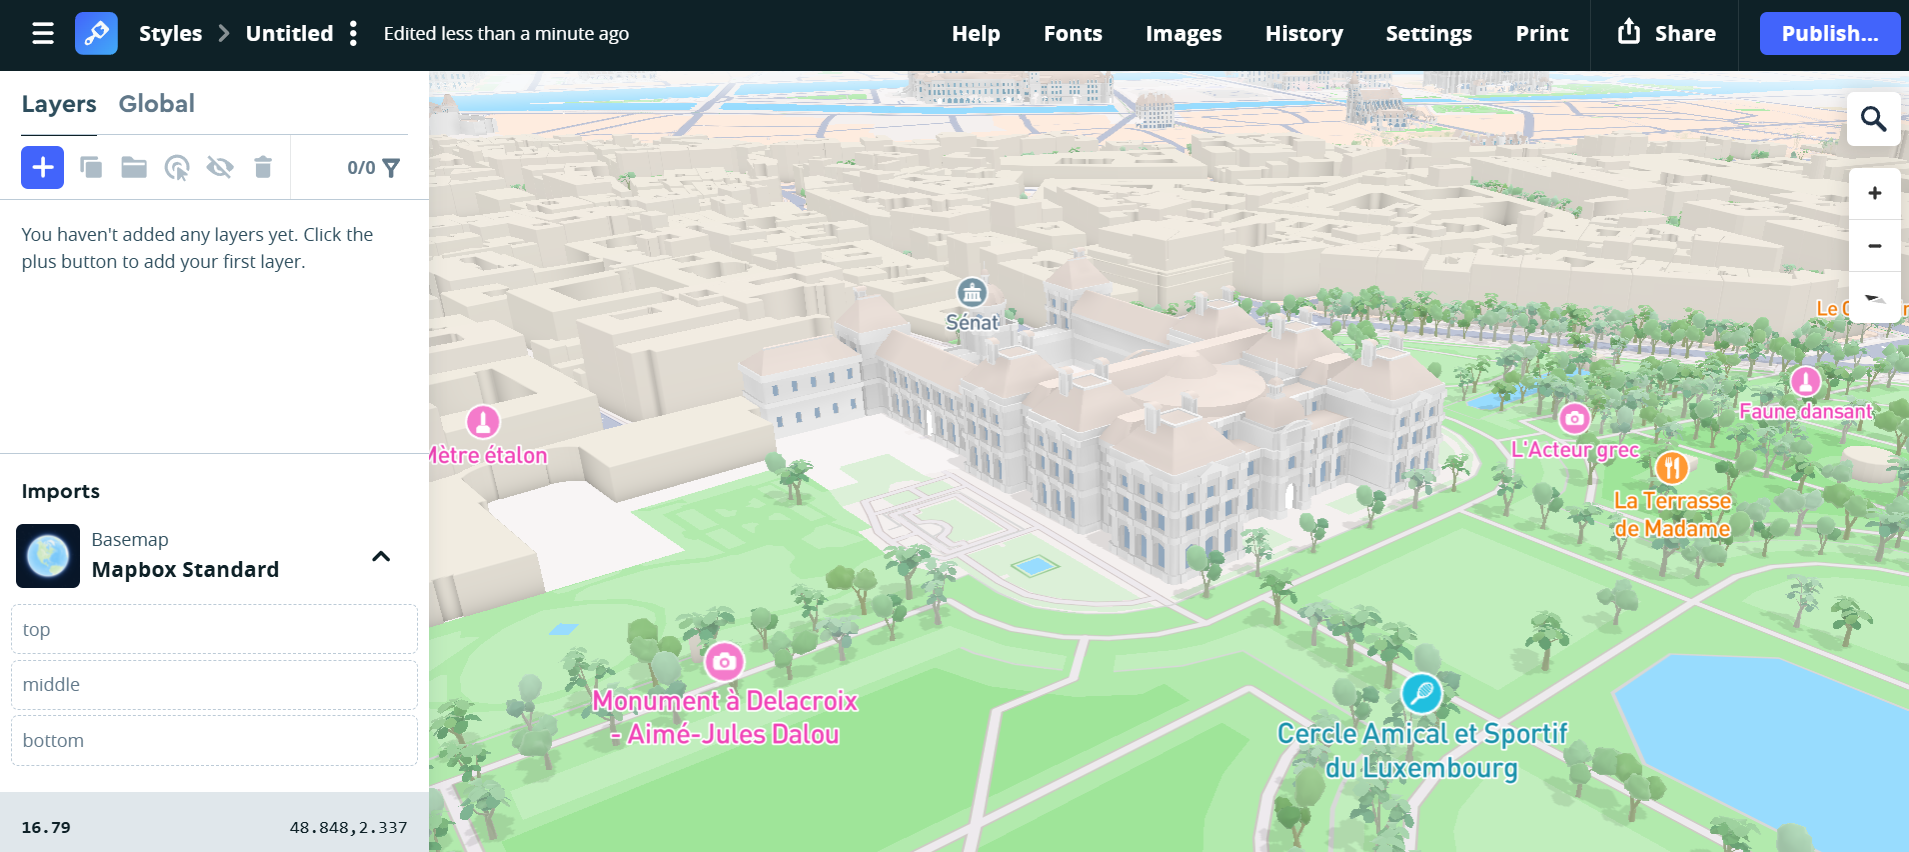Collapse the Mapbox Standard basemap section
The width and height of the screenshot is (1909, 852).
tap(381, 556)
